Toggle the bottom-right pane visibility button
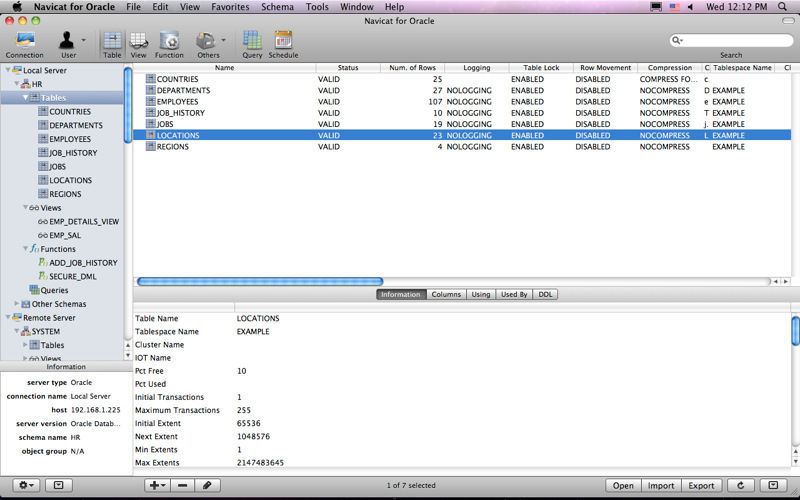 tap(773, 485)
